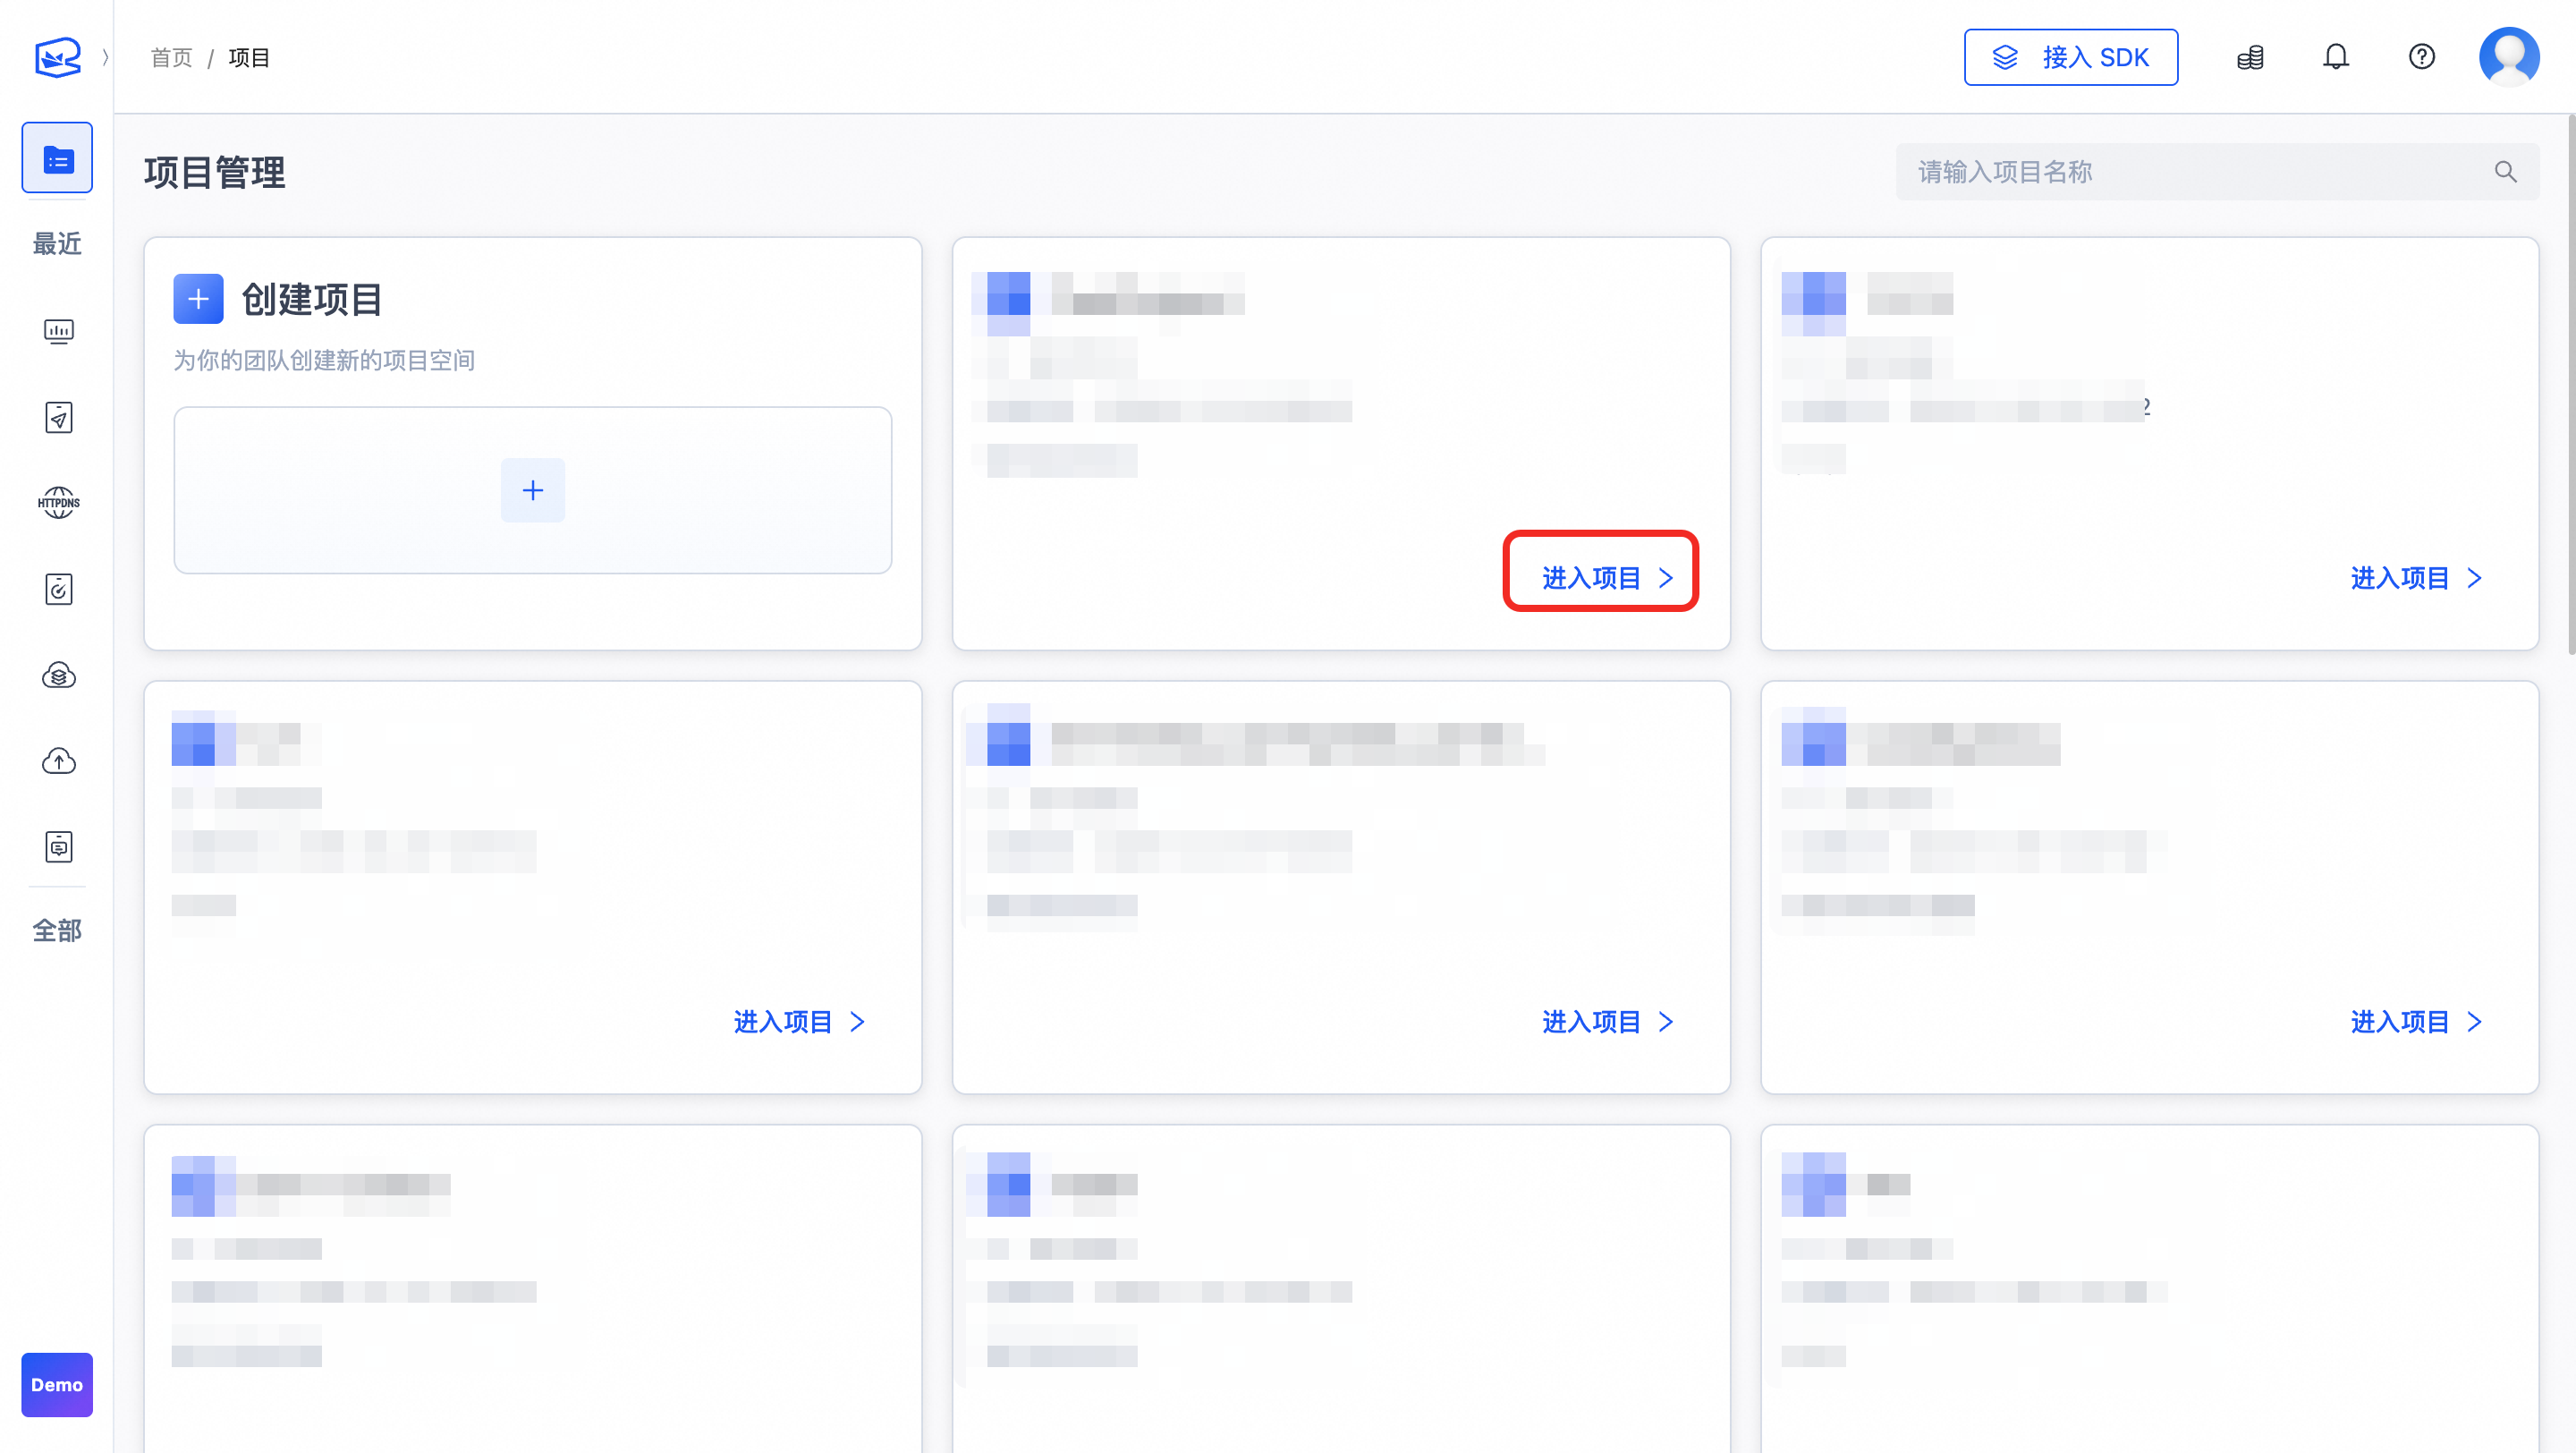This screenshot has height=1453, width=2576.
Task: Click the notification bell icon
Action: tap(2335, 57)
